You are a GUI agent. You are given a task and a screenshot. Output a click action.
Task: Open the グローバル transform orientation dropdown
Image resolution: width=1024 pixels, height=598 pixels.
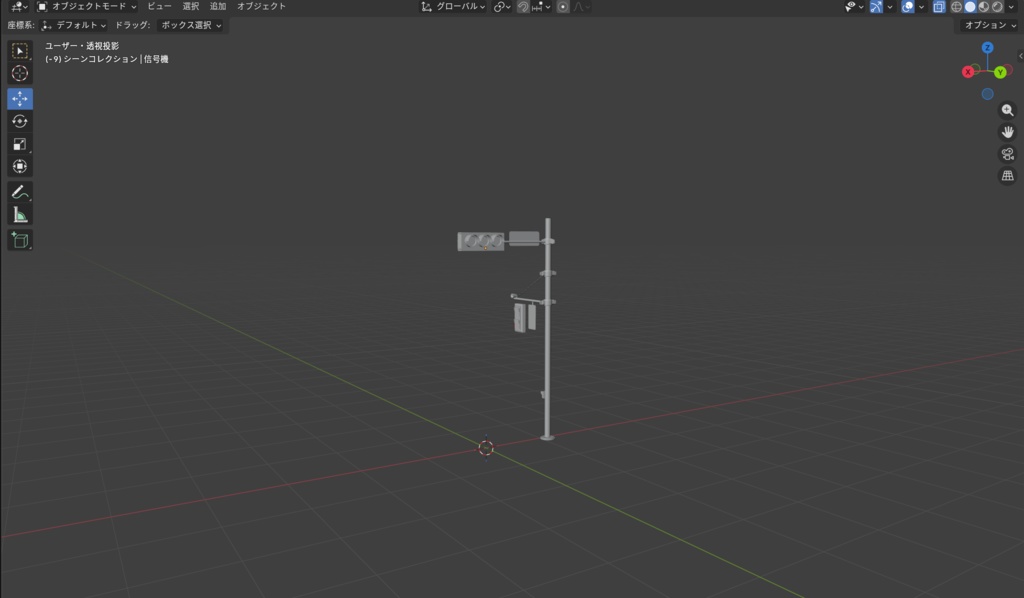453,7
